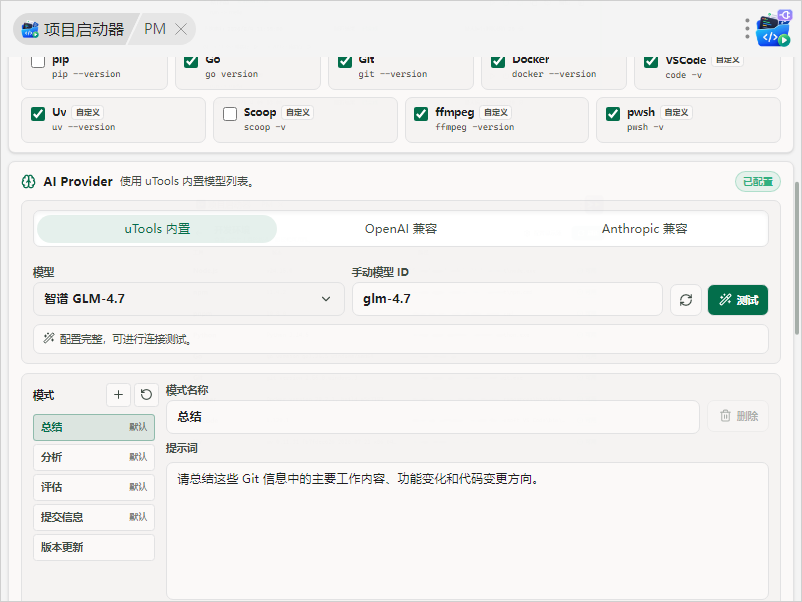Uncheck the Docker tool checkbox

(x=498, y=61)
